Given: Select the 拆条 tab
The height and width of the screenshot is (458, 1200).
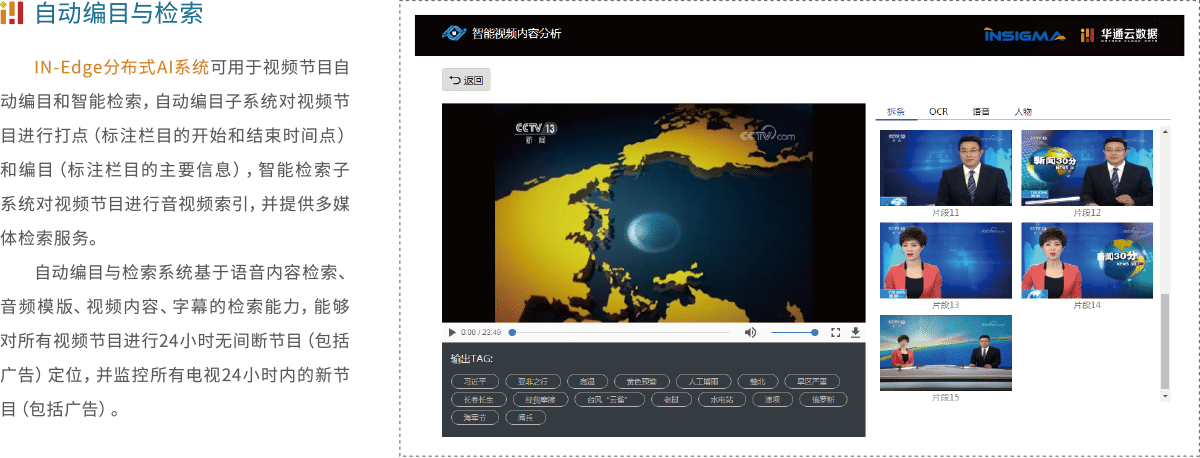Looking at the screenshot, I should pos(895,111).
